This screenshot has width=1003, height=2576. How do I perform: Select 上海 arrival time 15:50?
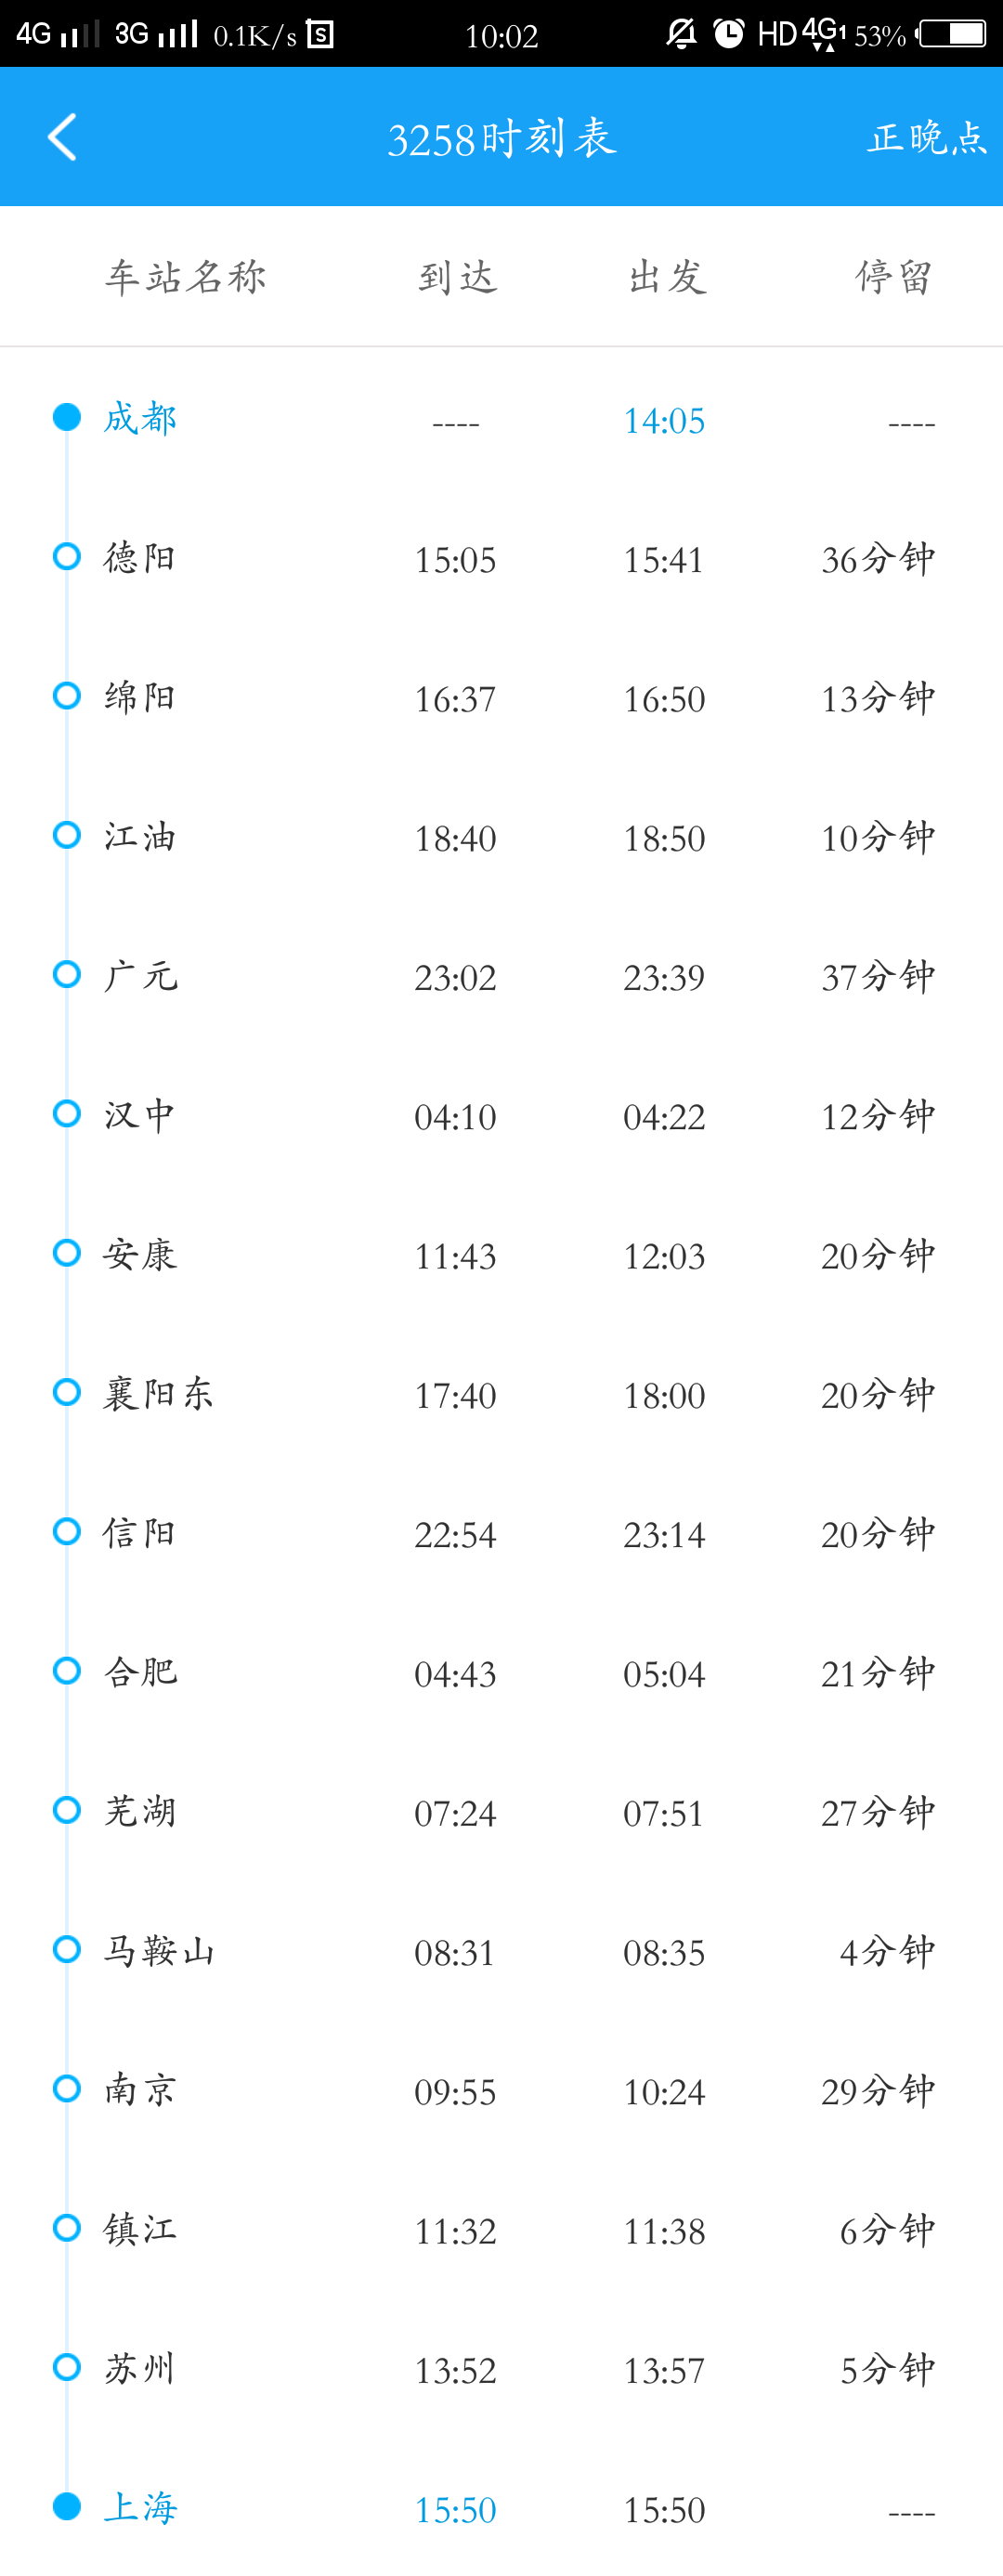pyautogui.click(x=455, y=2510)
